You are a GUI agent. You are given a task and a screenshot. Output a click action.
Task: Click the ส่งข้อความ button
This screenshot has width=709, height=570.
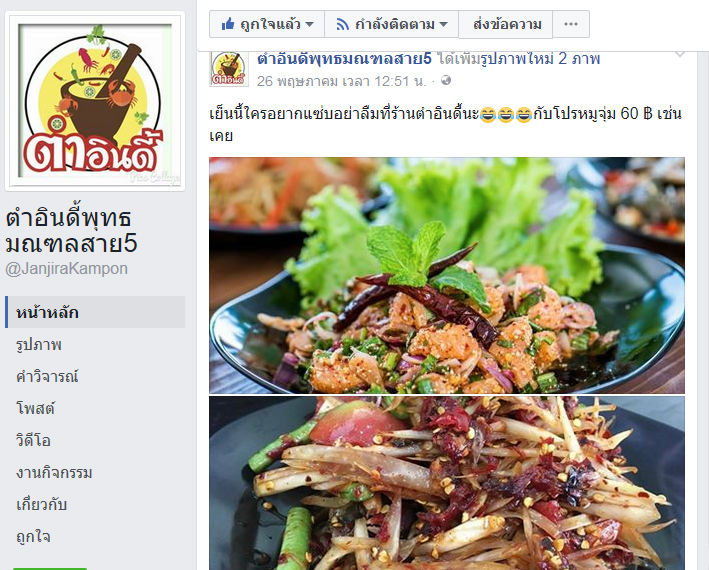pos(506,24)
